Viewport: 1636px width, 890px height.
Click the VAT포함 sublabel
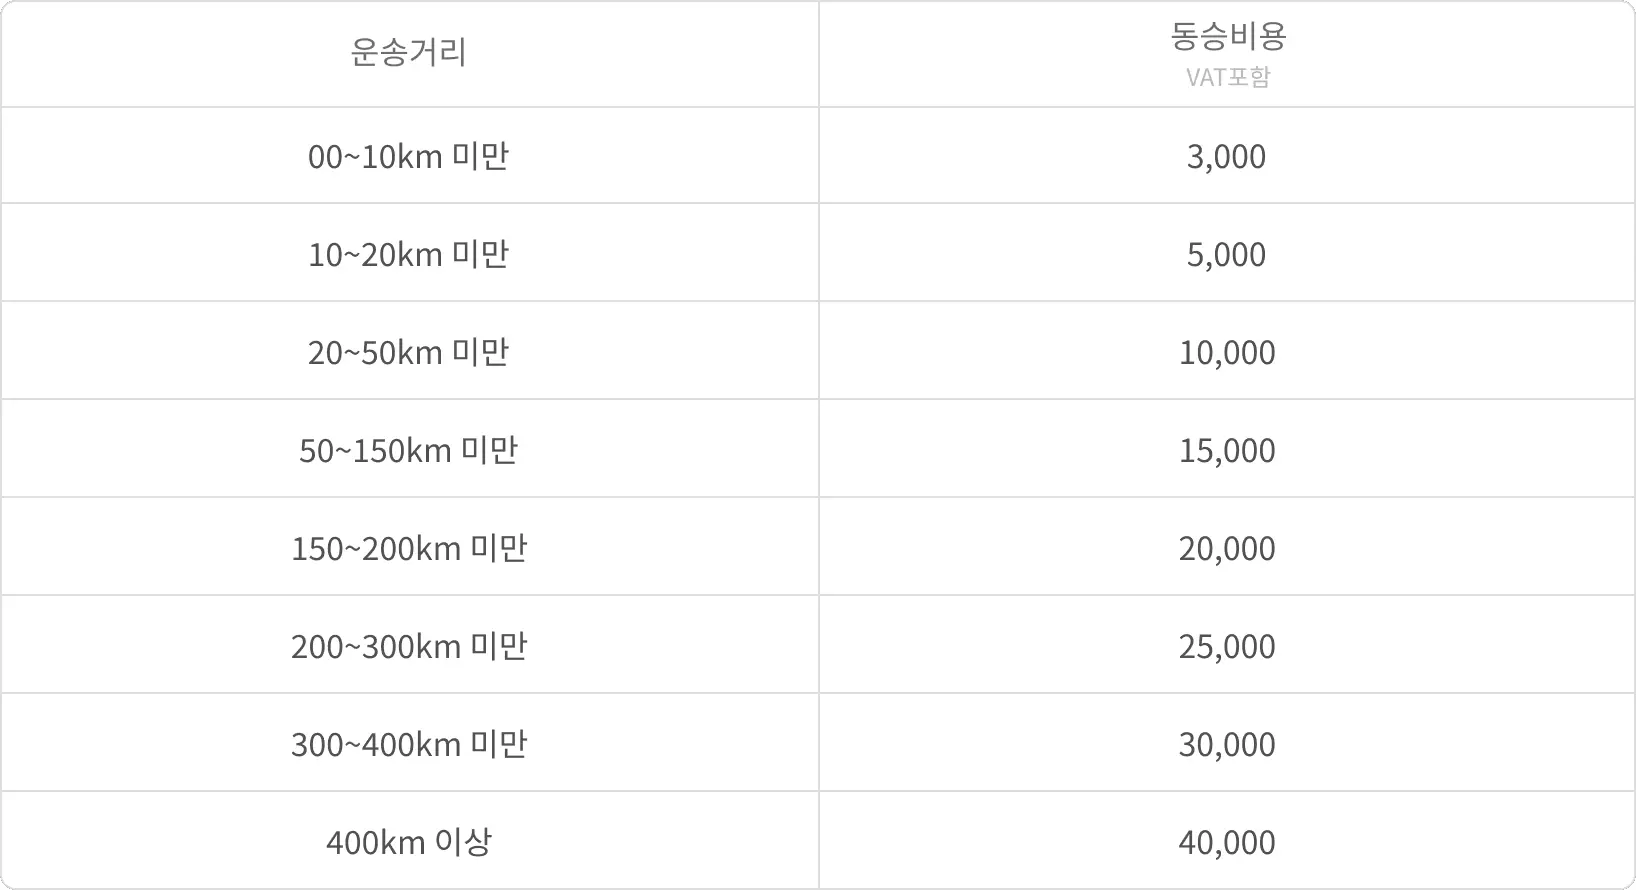pos(1227,77)
